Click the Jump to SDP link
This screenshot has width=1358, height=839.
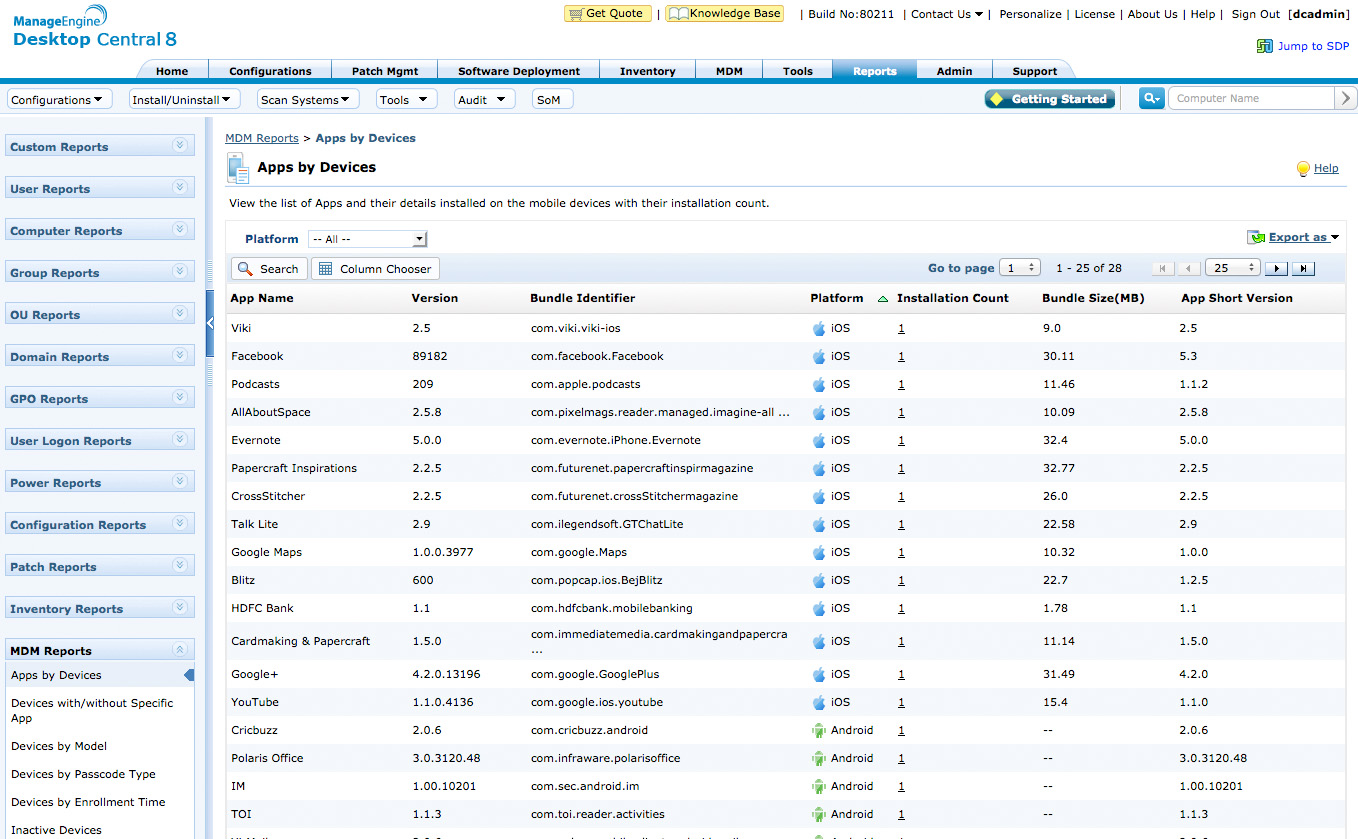point(1312,46)
